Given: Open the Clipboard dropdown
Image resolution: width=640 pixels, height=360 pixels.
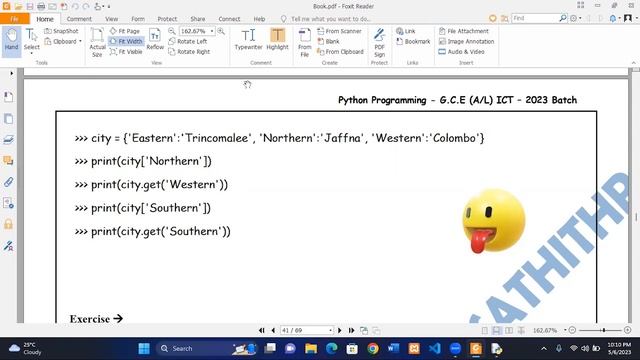Looking at the screenshot, I should tap(63, 41).
